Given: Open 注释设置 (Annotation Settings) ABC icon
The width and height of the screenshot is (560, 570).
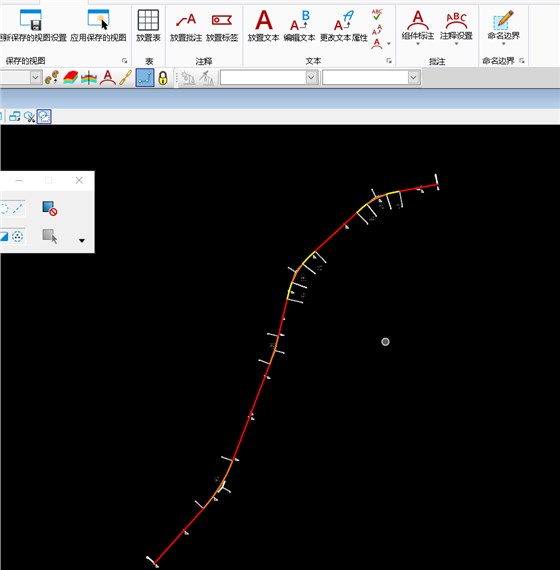Looking at the screenshot, I should coord(456,21).
